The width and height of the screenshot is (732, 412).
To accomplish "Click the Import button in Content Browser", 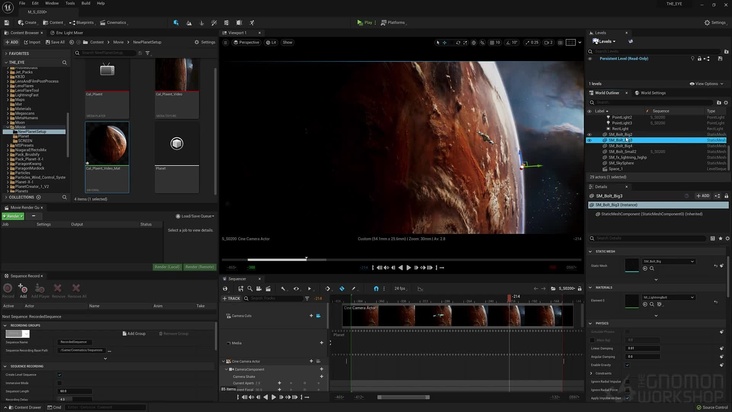I will 33,42.
